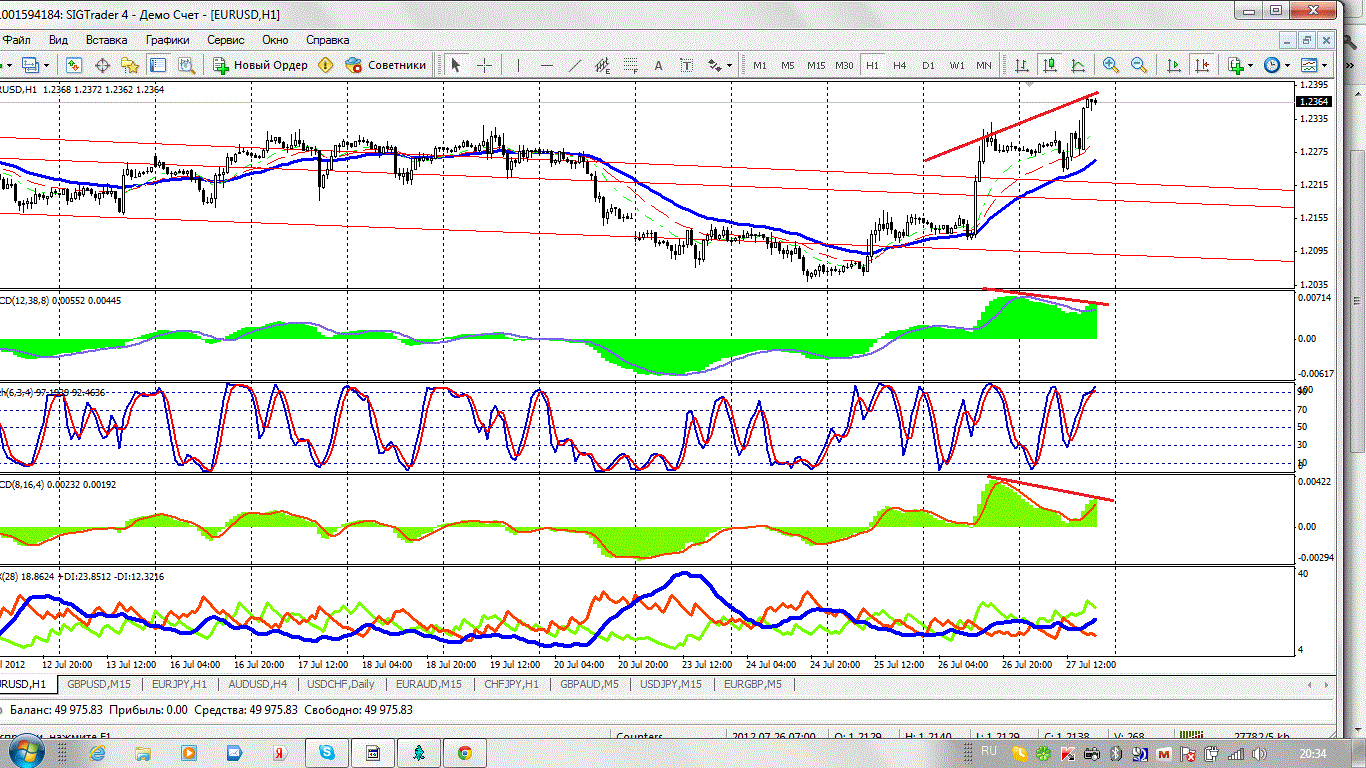Zoom out on the chart

1138,65
